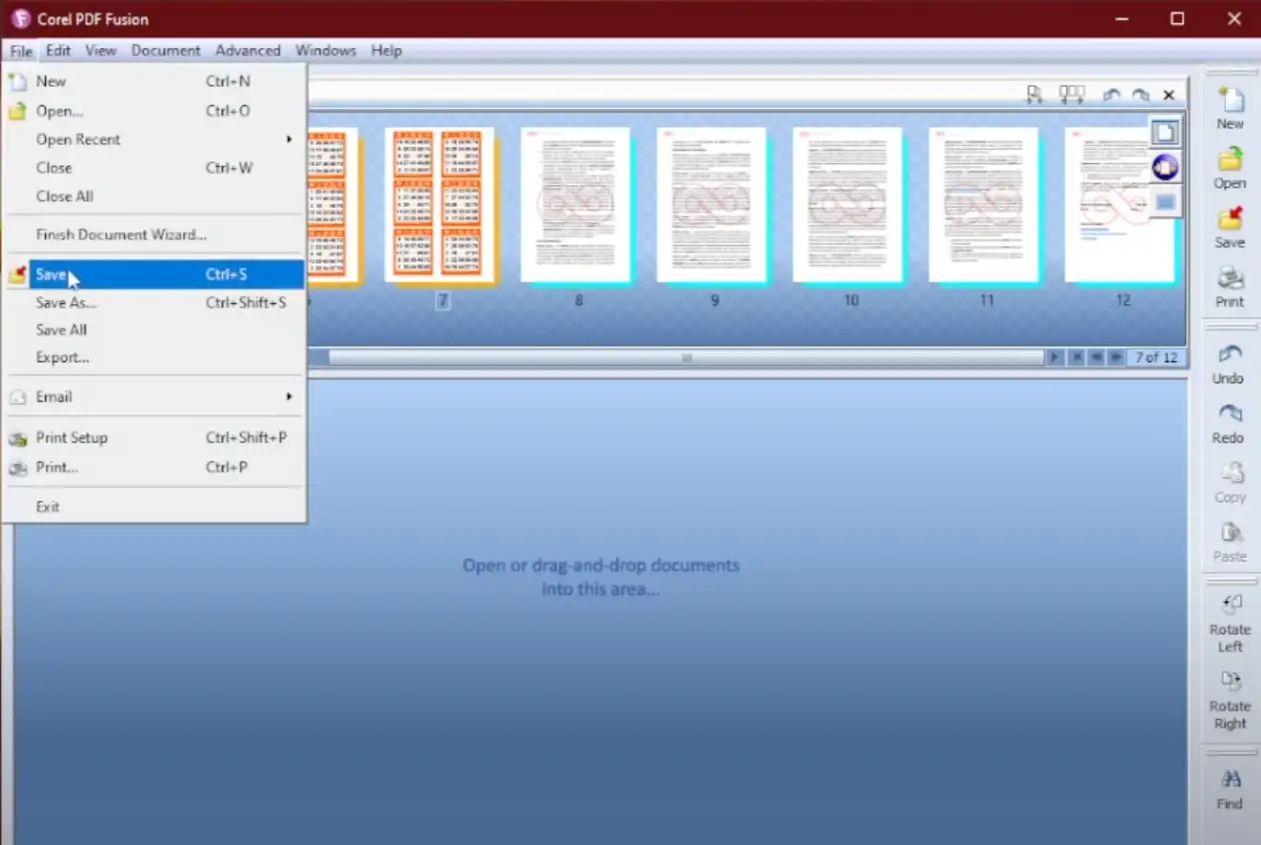This screenshot has width=1261, height=845.
Task: Open the Find binoculars tool
Action: (1230, 780)
